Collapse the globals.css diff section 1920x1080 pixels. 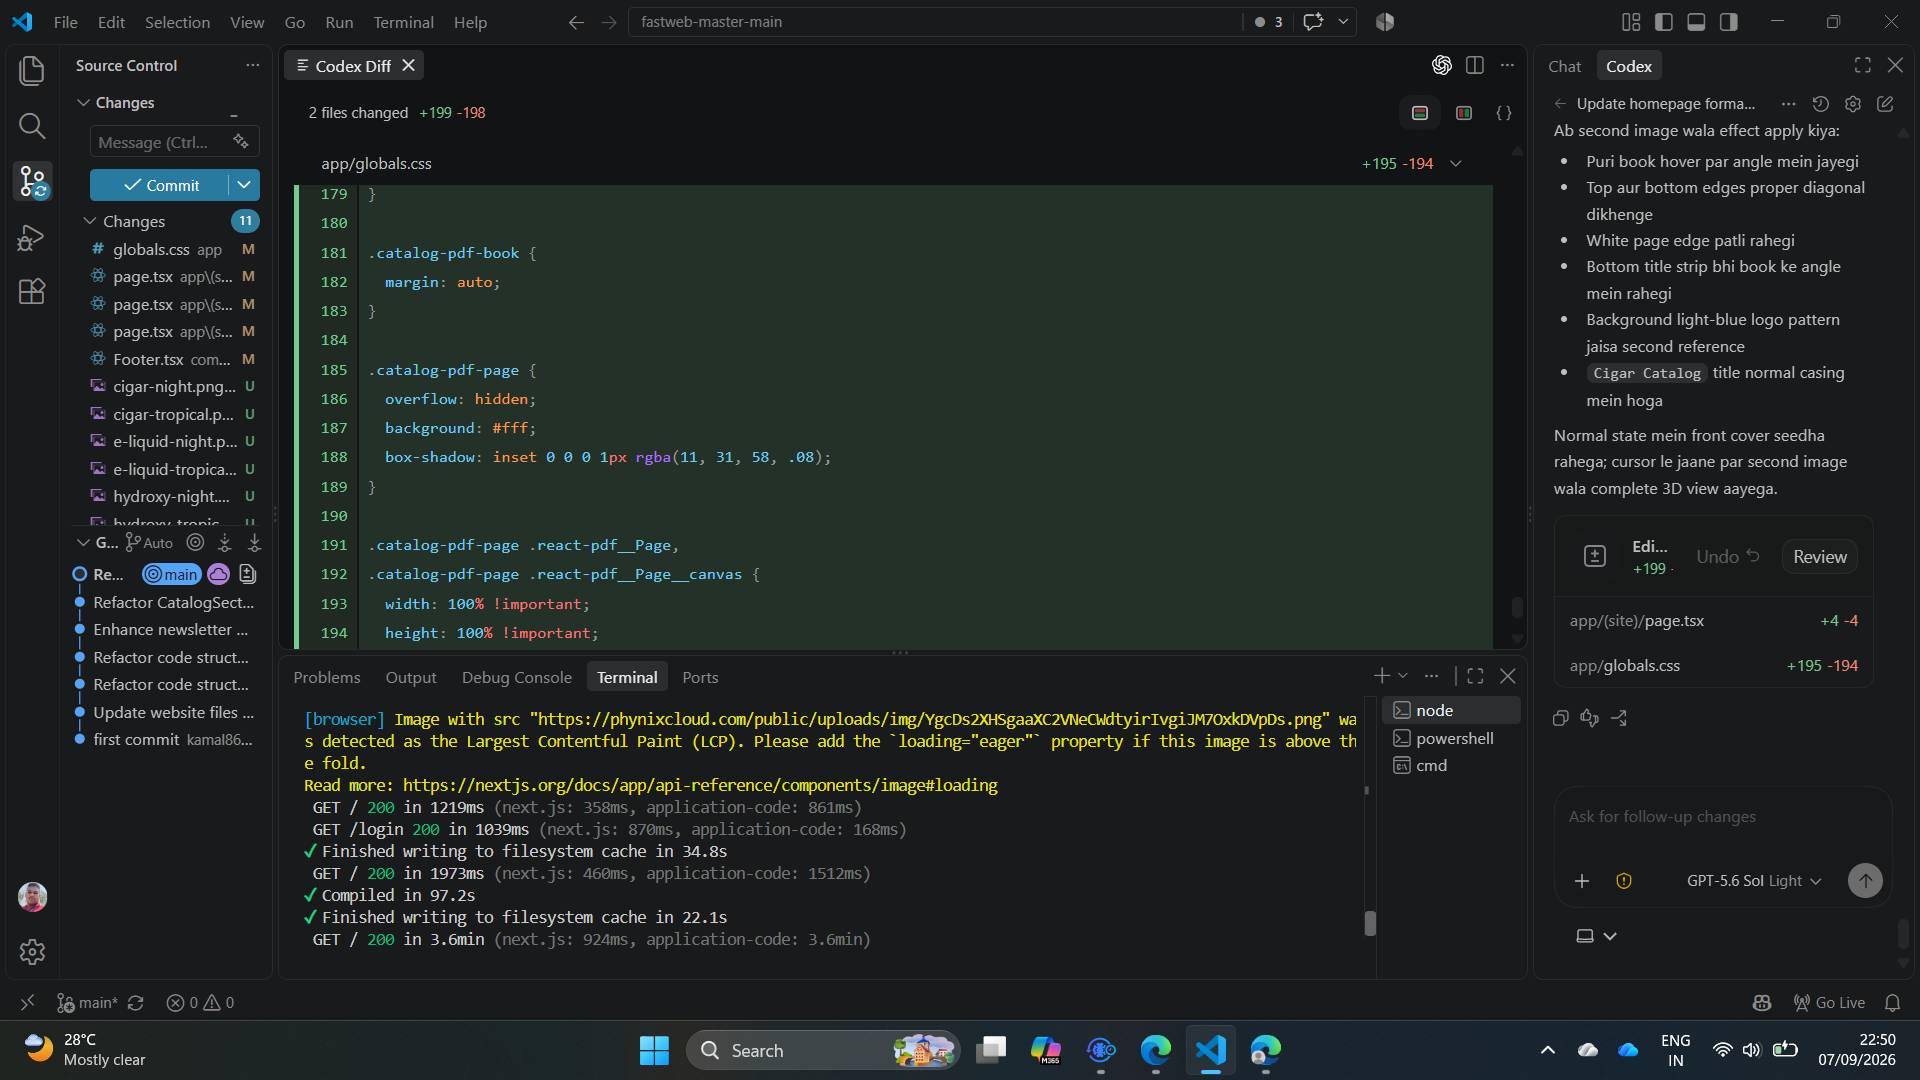(1456, 164)
